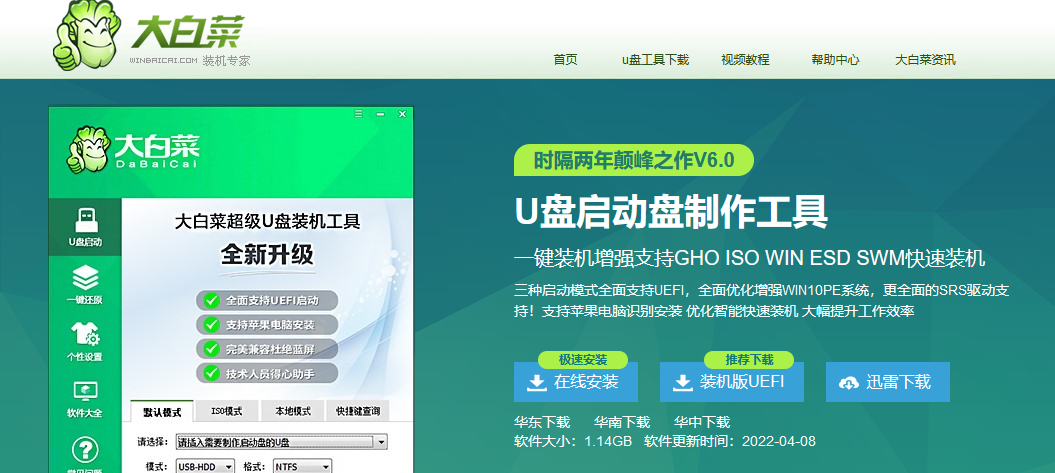Open the 一键还原 sidebar icon
Viewport: 1055px width, 473px height.
(x=85, y=285)
